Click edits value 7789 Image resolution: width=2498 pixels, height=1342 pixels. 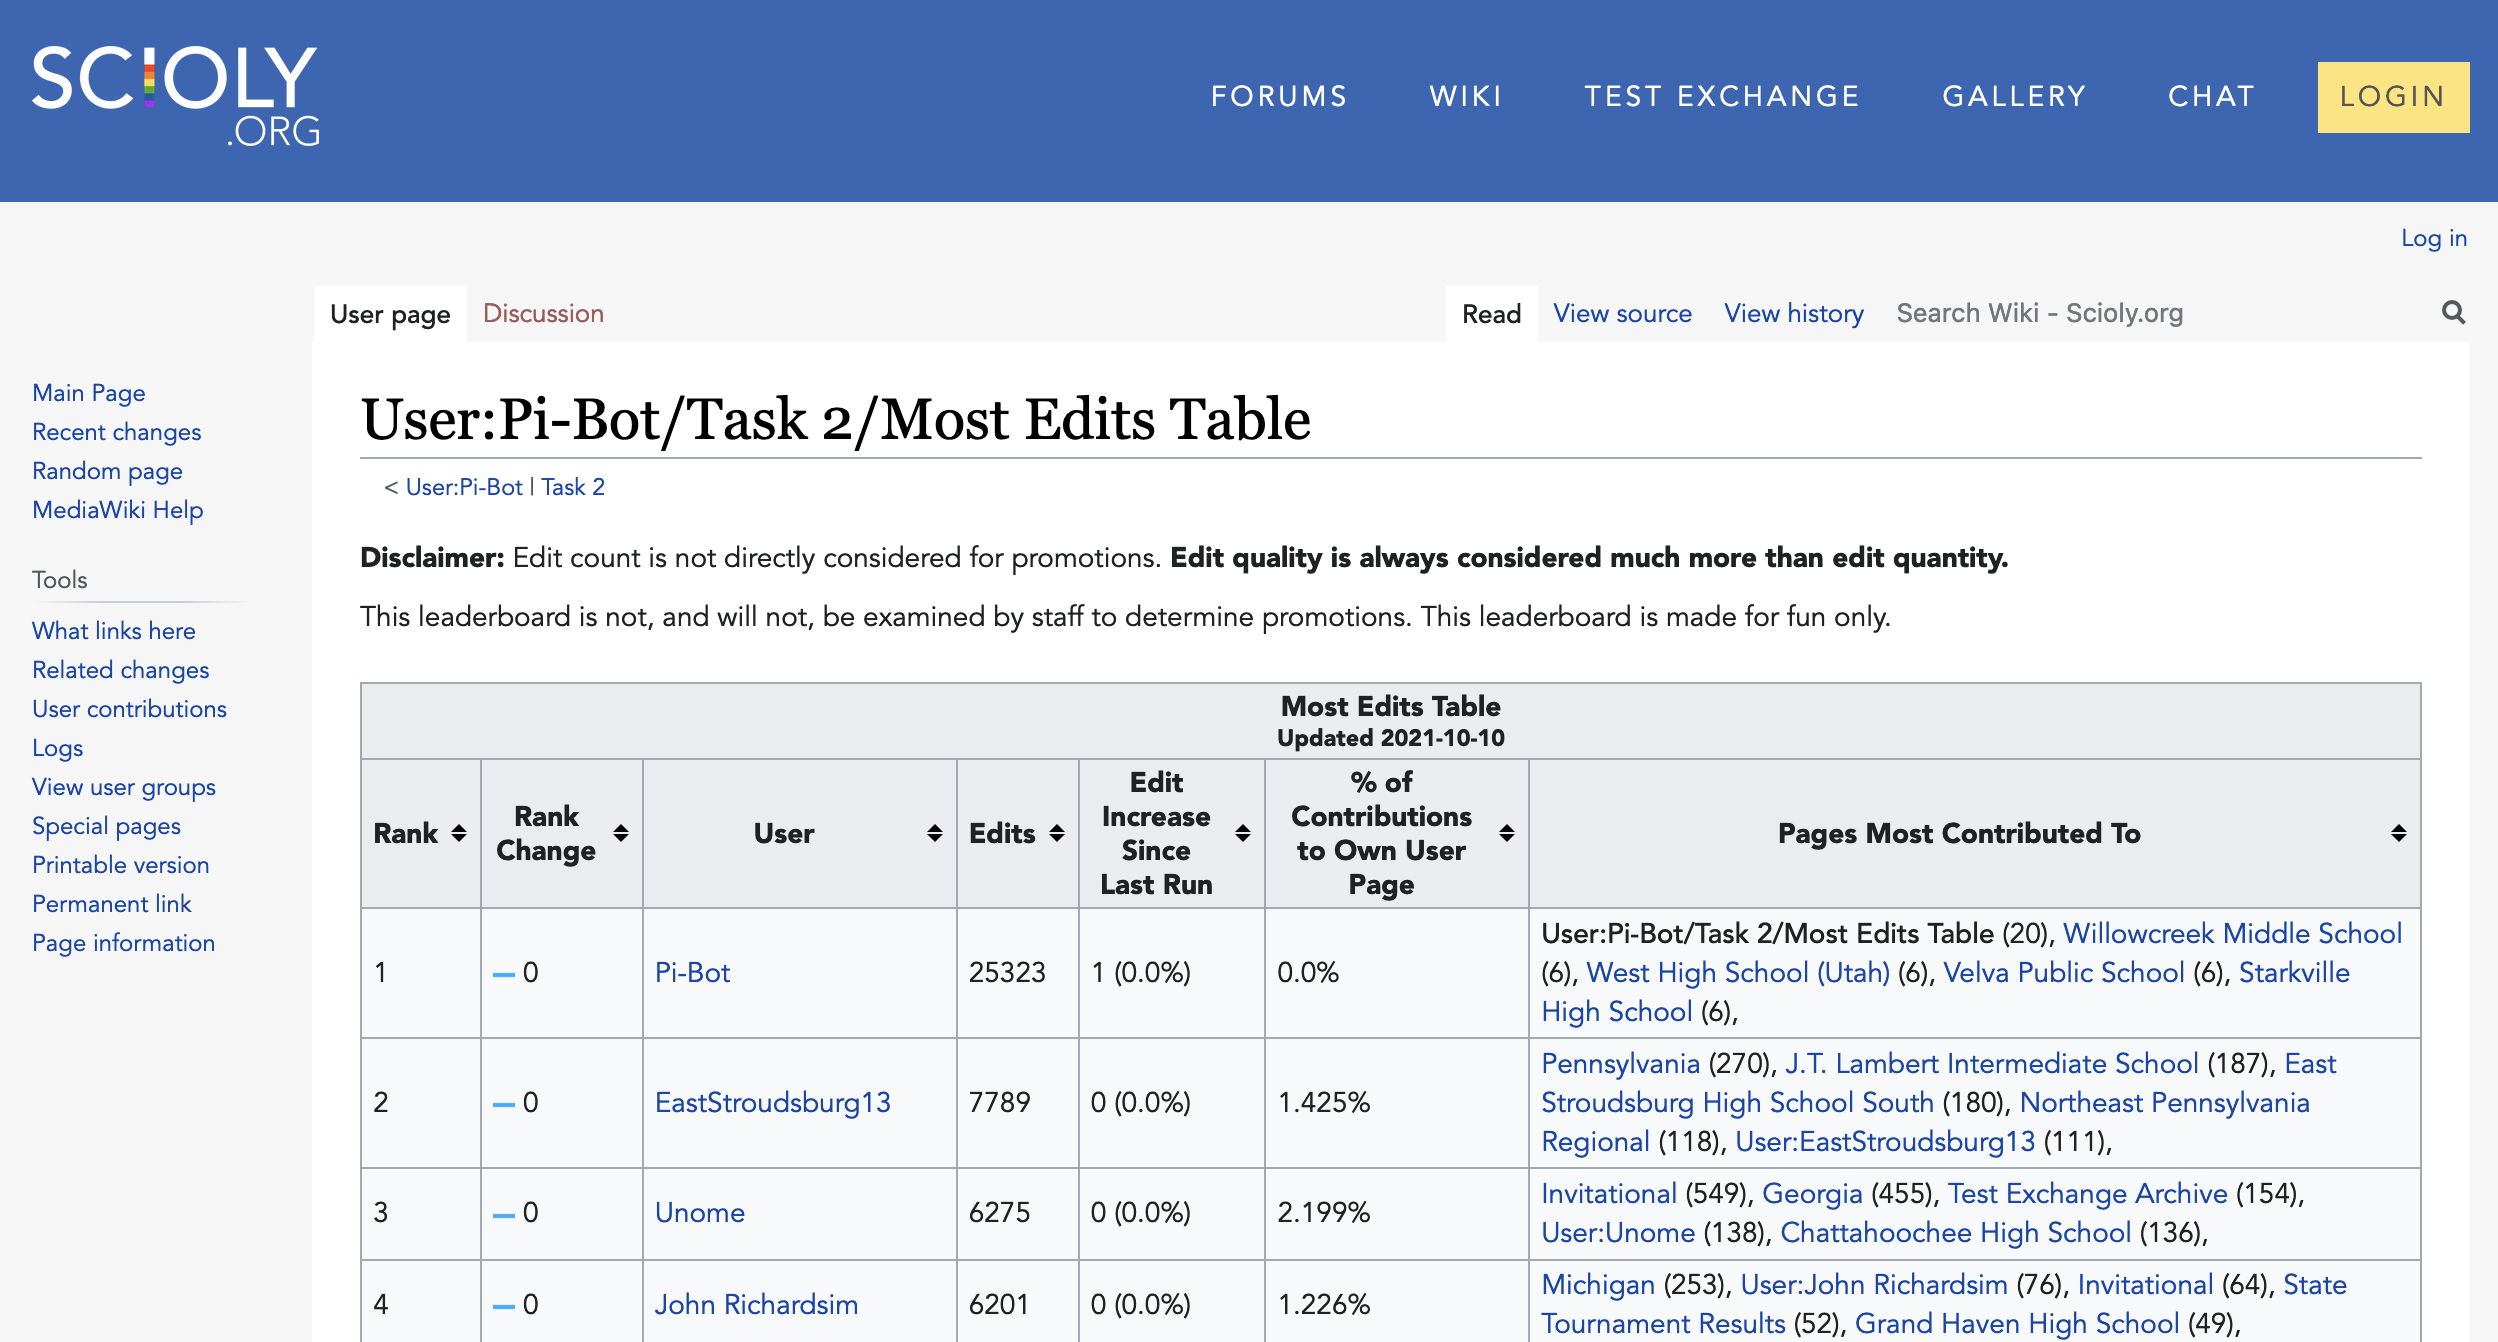(999, 1103)
